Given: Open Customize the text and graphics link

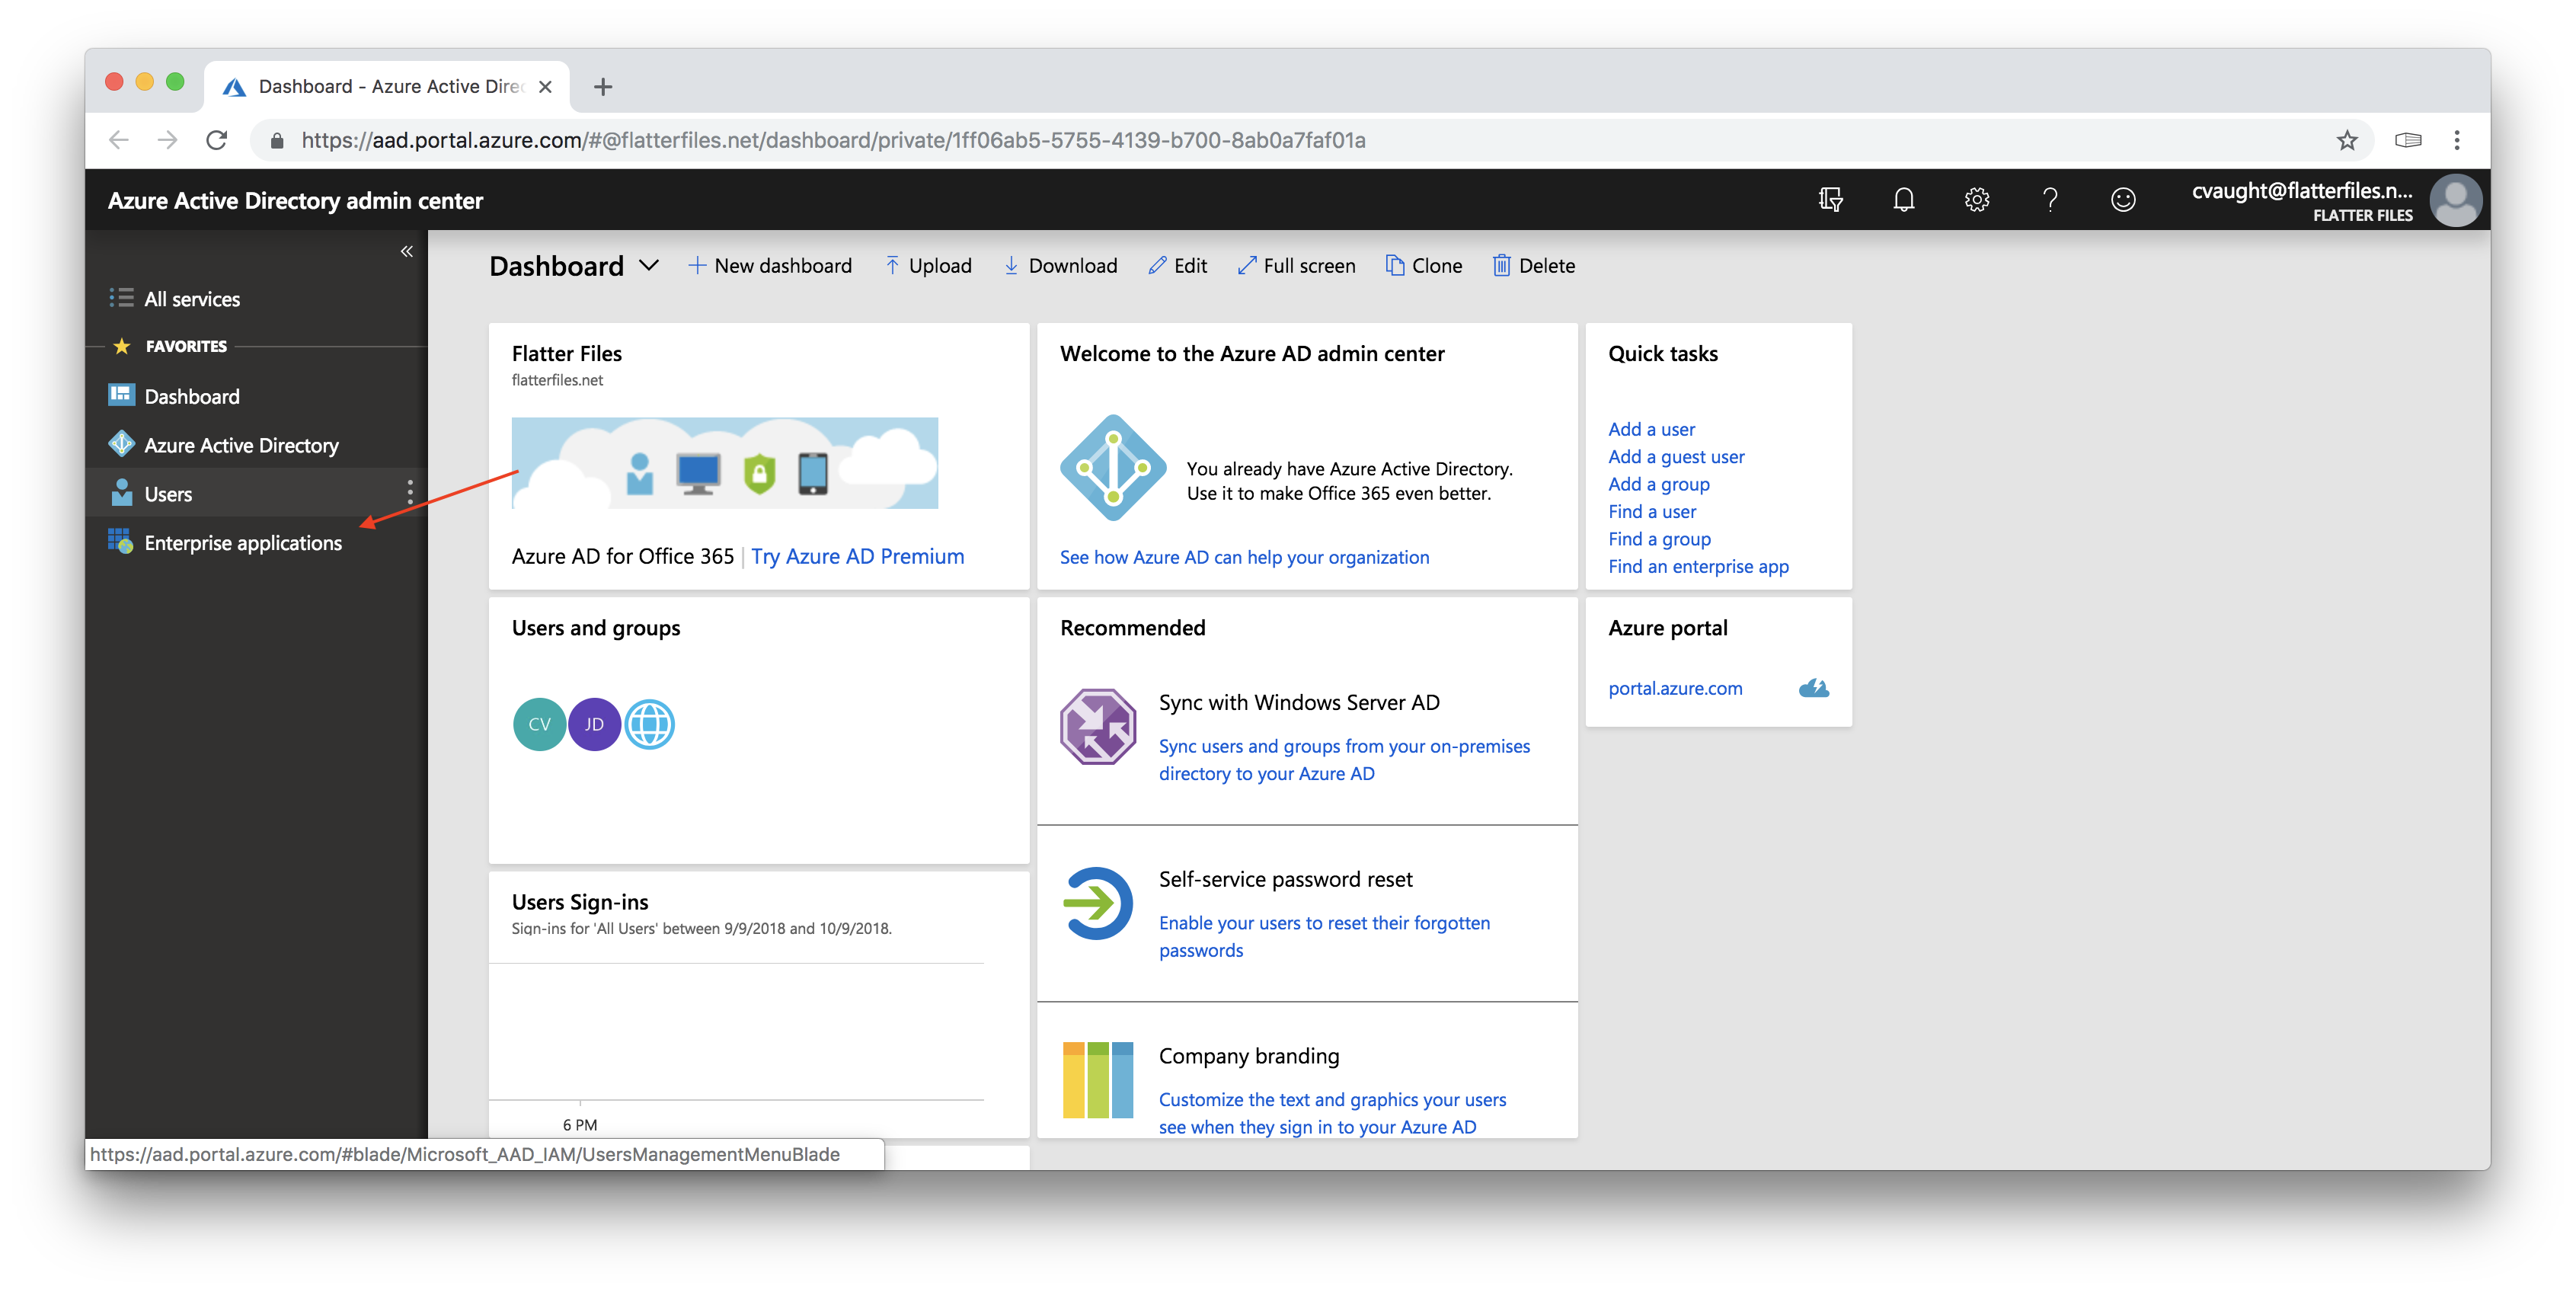Looking at the screenshot, I should (x=1332, y=1113).
